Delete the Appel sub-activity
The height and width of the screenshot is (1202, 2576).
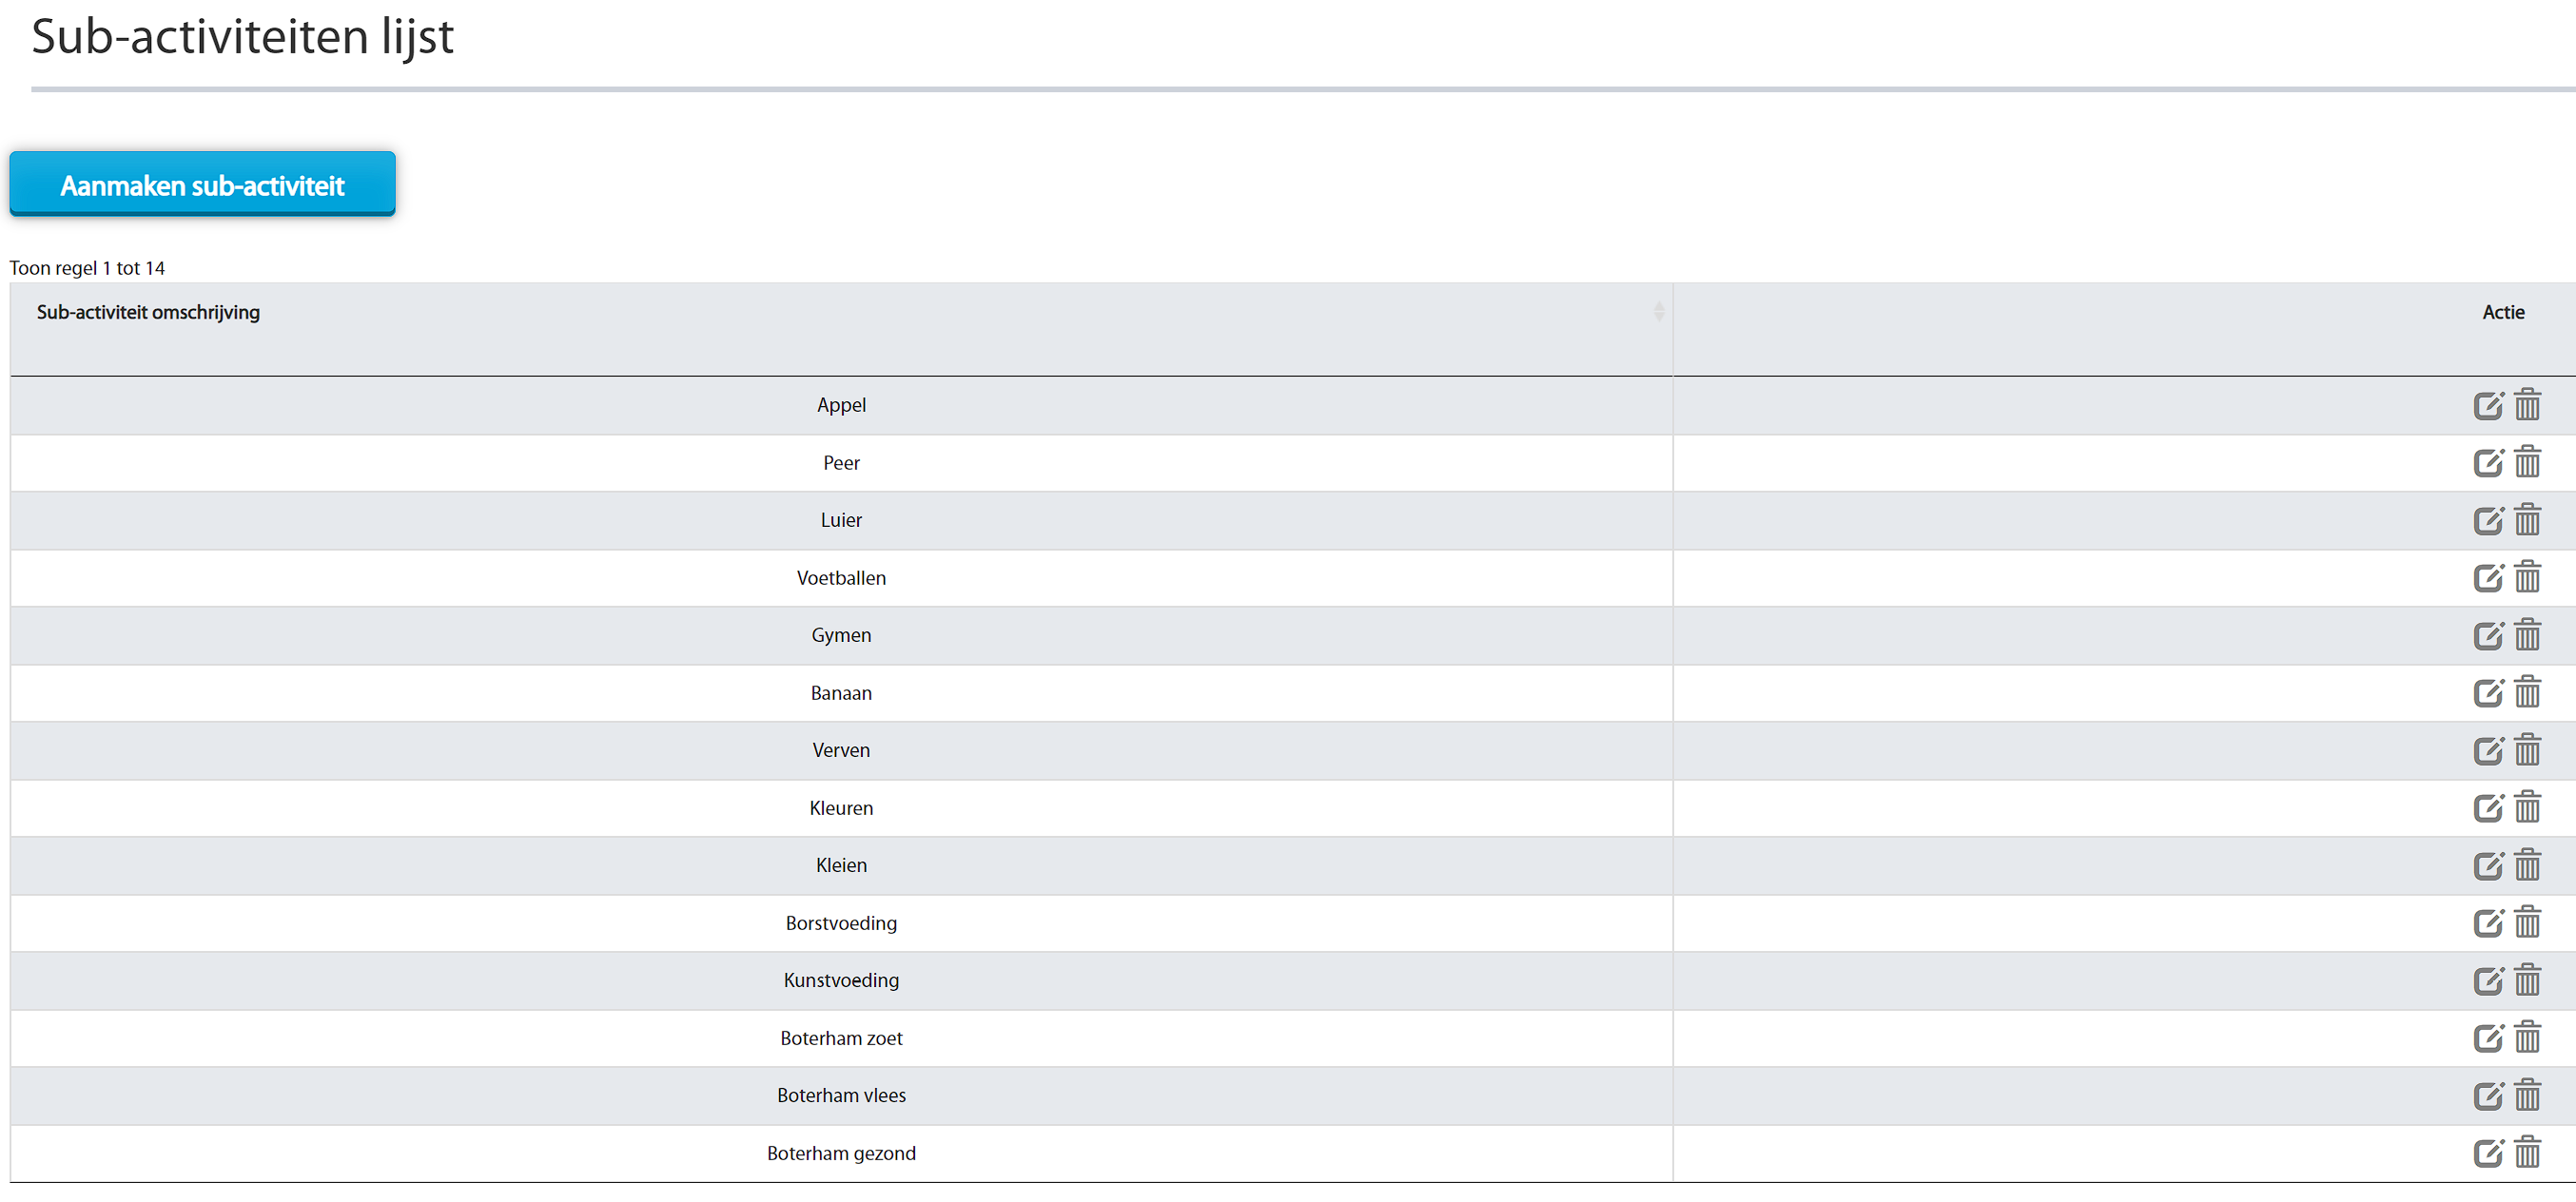click(x=2527, y=405)
